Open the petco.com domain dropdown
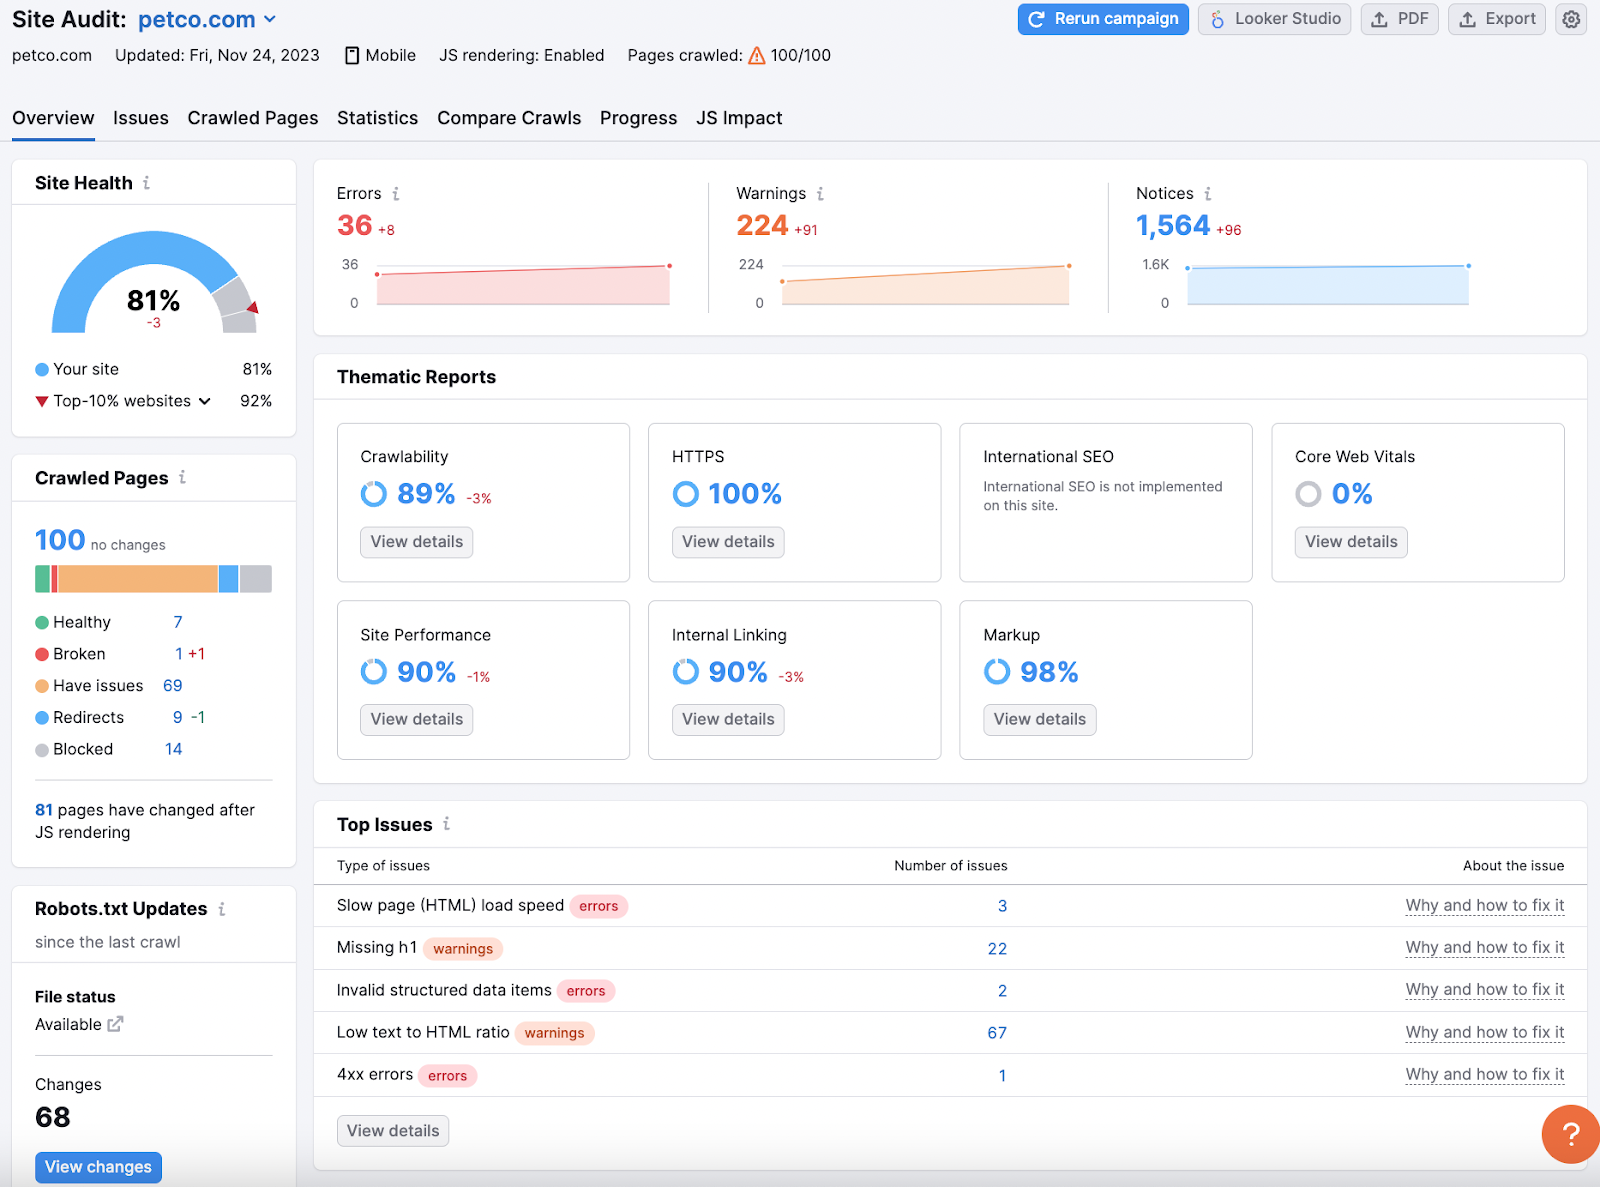 [268, 19]
